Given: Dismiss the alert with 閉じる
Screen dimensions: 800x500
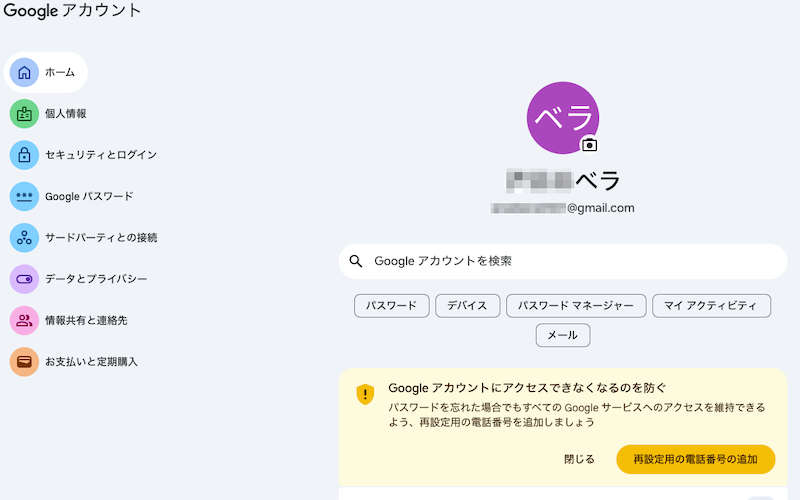Looking at the screenshot, I should point(579,459).
